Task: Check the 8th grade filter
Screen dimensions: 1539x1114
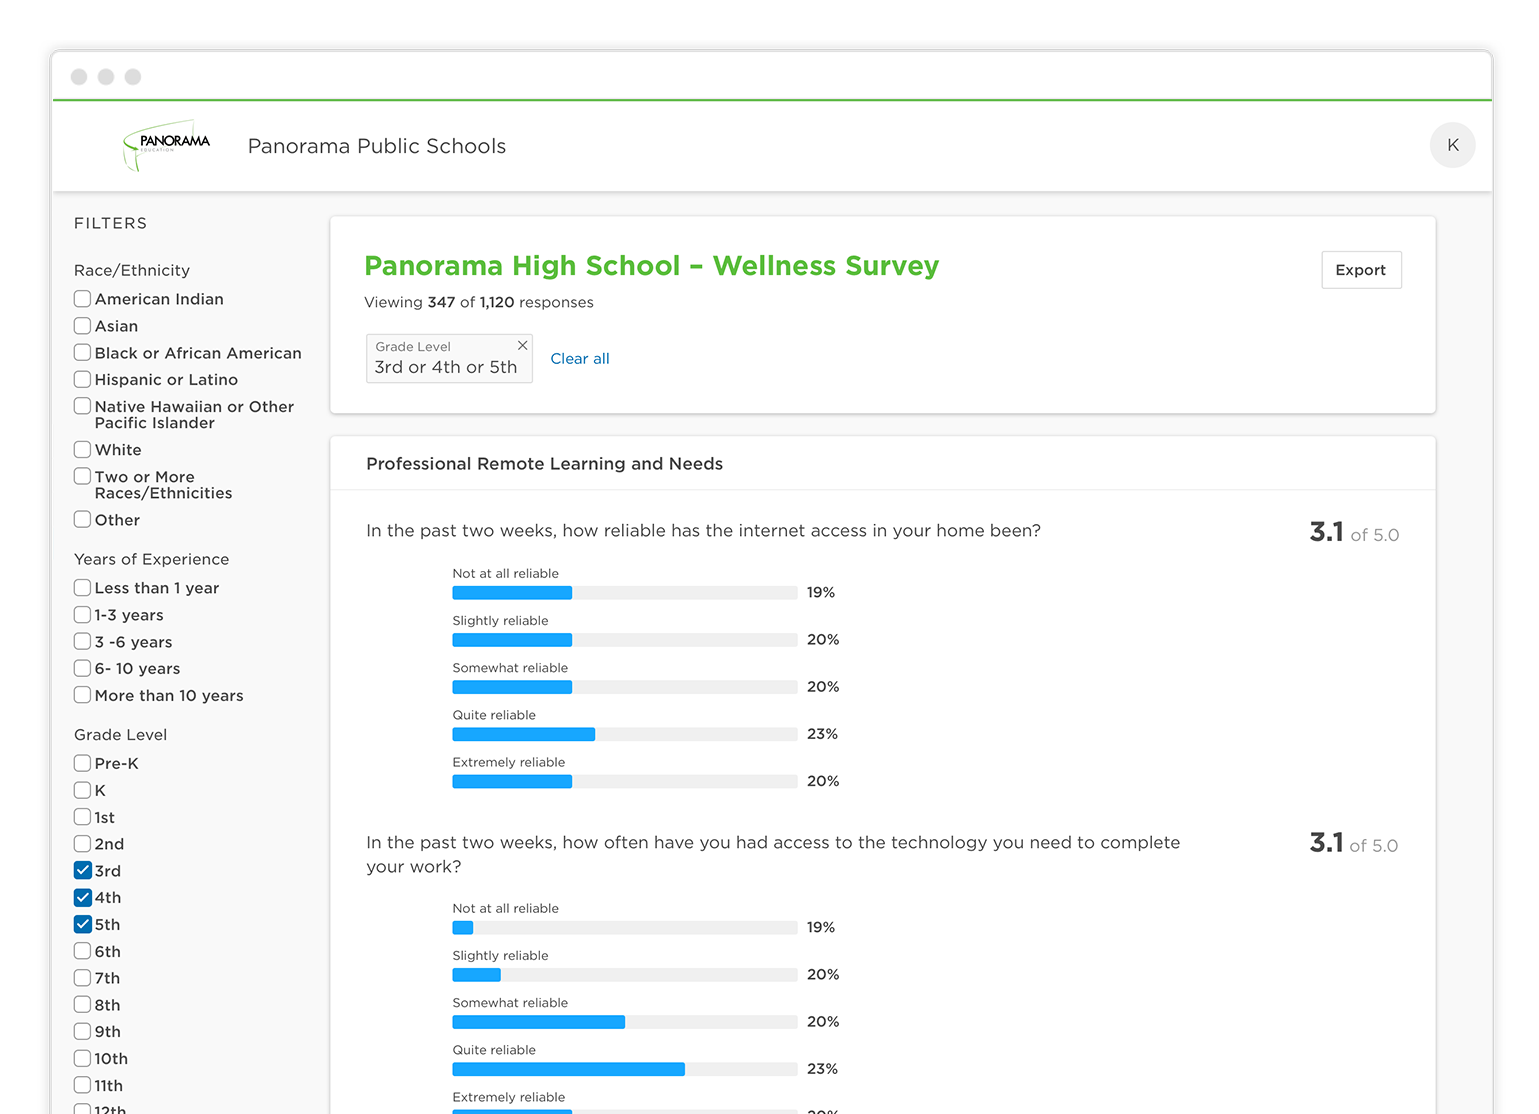Action: pos(83,1005)
